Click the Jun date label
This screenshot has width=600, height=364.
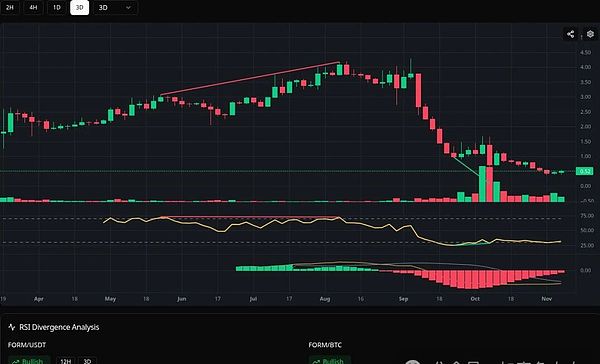point(181,299)
